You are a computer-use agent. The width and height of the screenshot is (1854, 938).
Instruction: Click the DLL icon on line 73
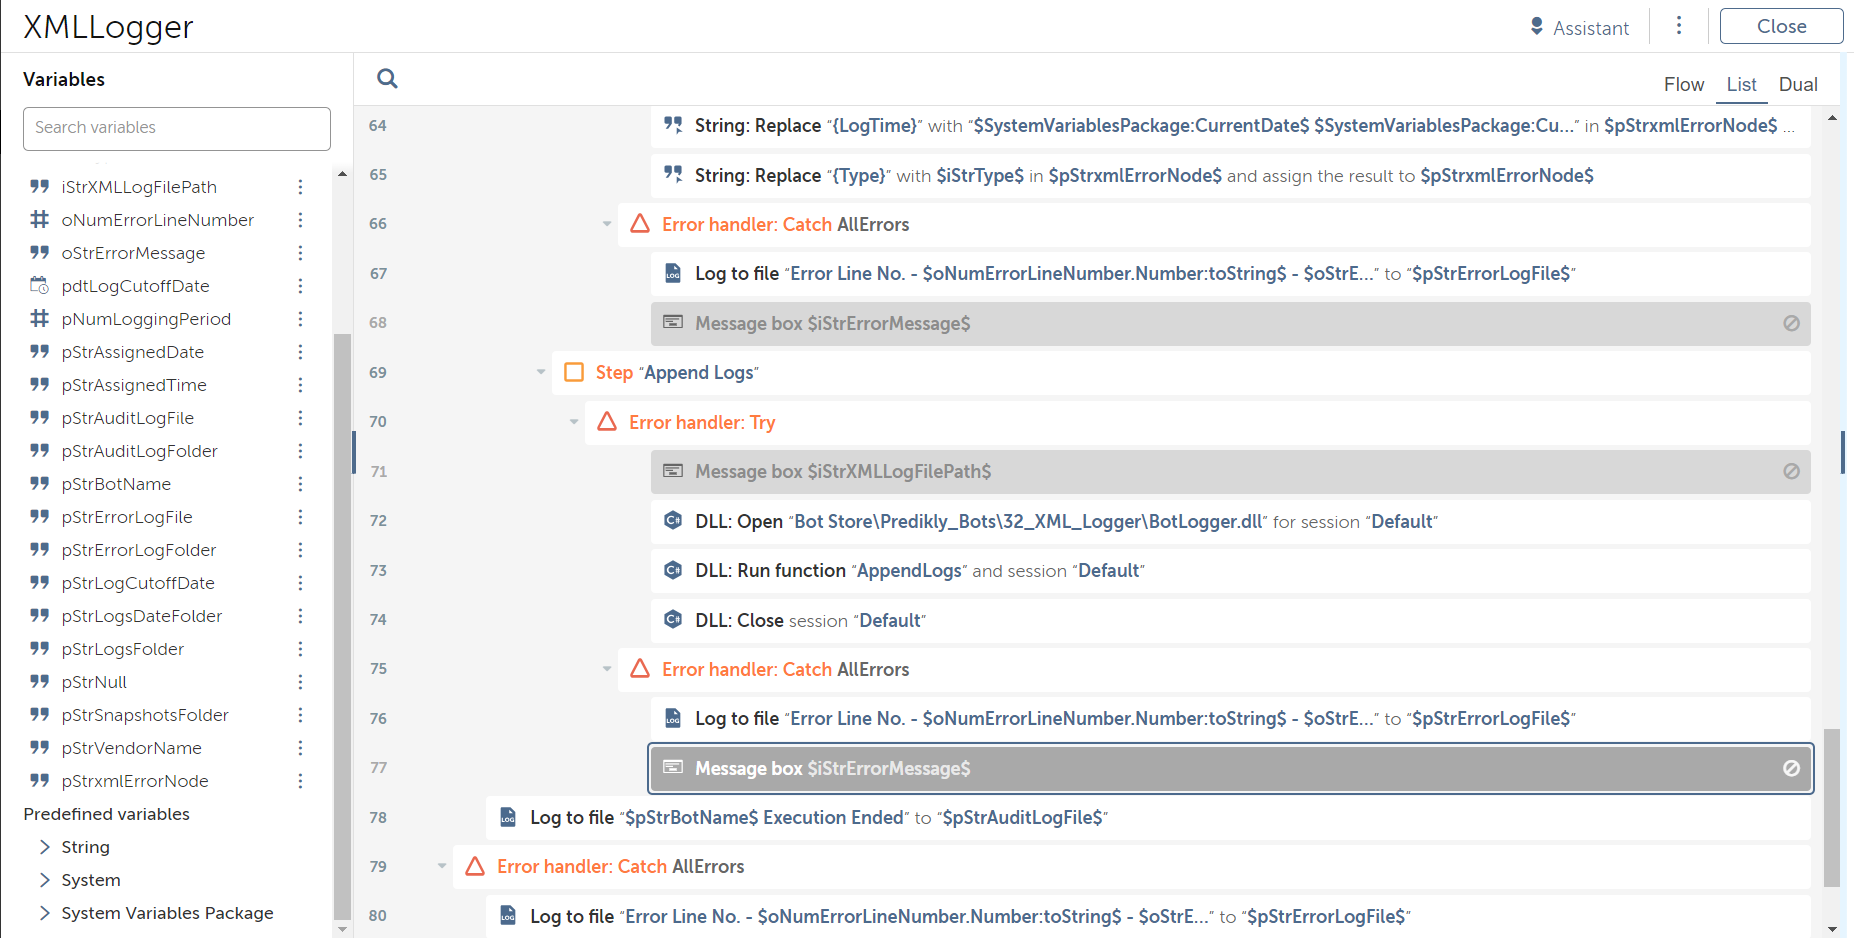pos(673,570)
